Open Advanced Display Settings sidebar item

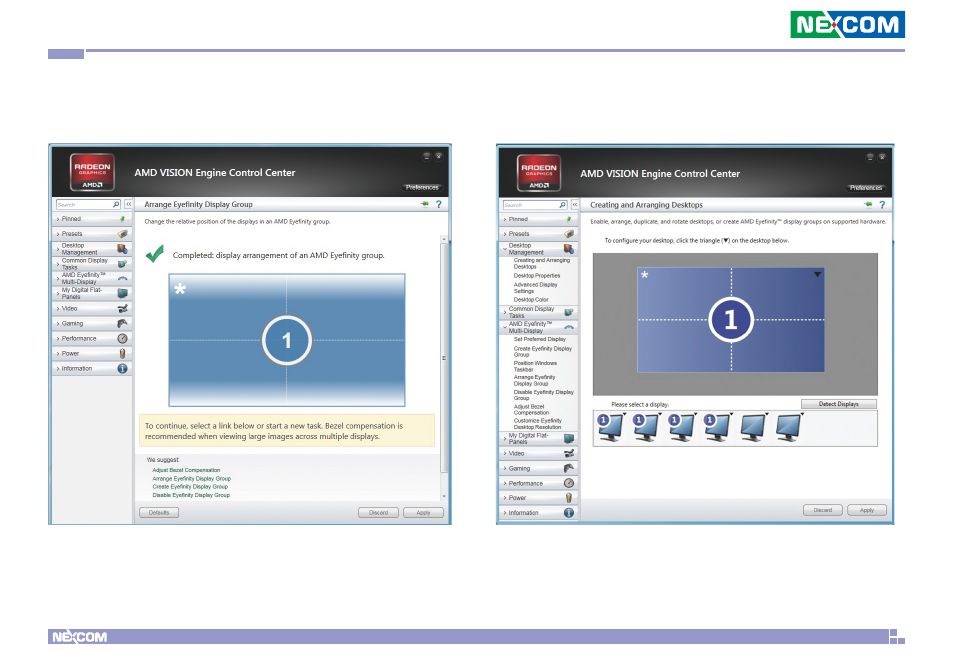(x=535, y=288)
